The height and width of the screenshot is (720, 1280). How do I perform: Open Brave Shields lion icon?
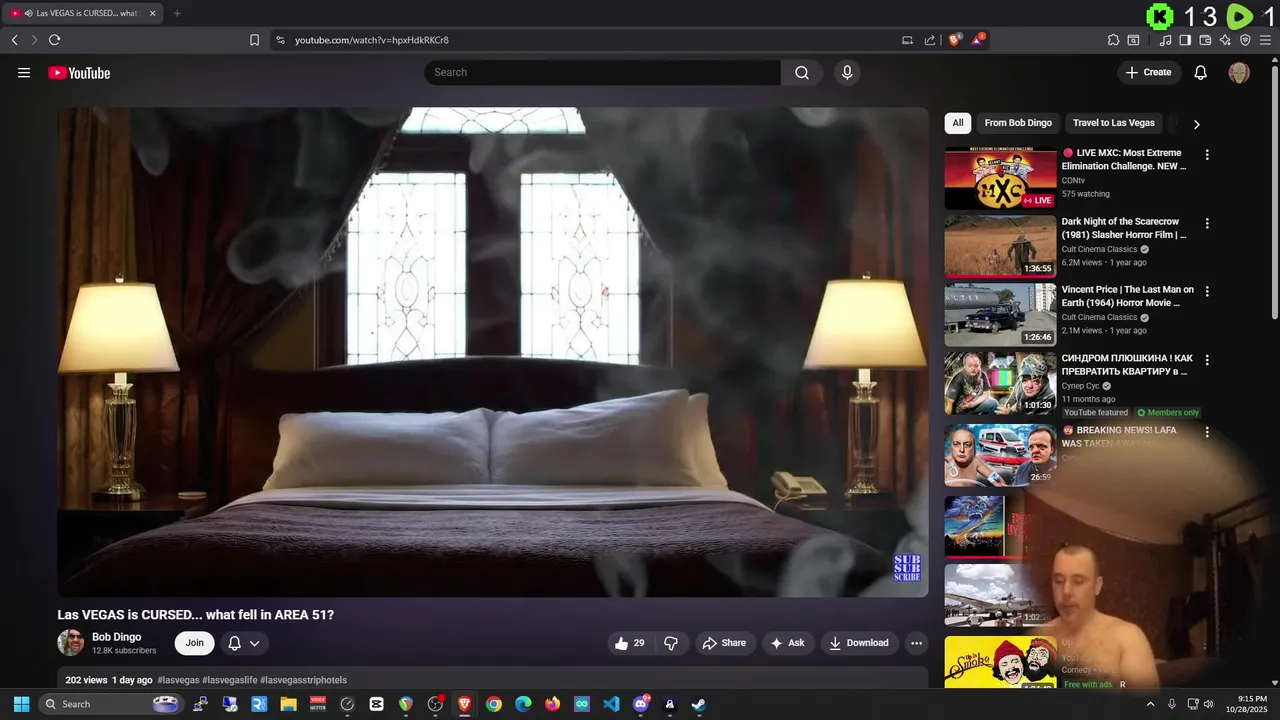click(x=955, y=40)
